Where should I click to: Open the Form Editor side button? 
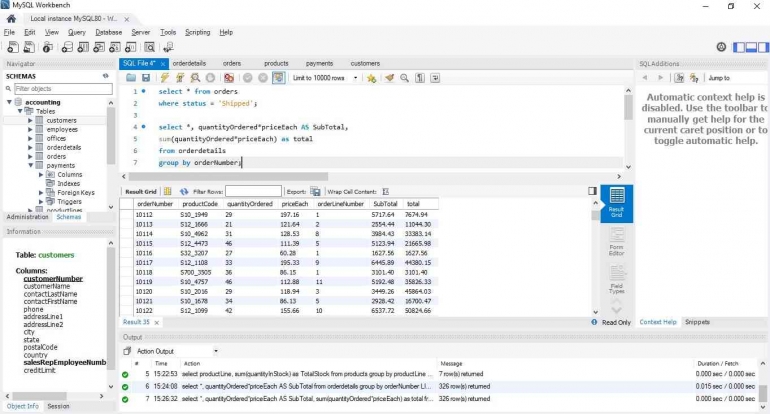(x=617, y=242)
